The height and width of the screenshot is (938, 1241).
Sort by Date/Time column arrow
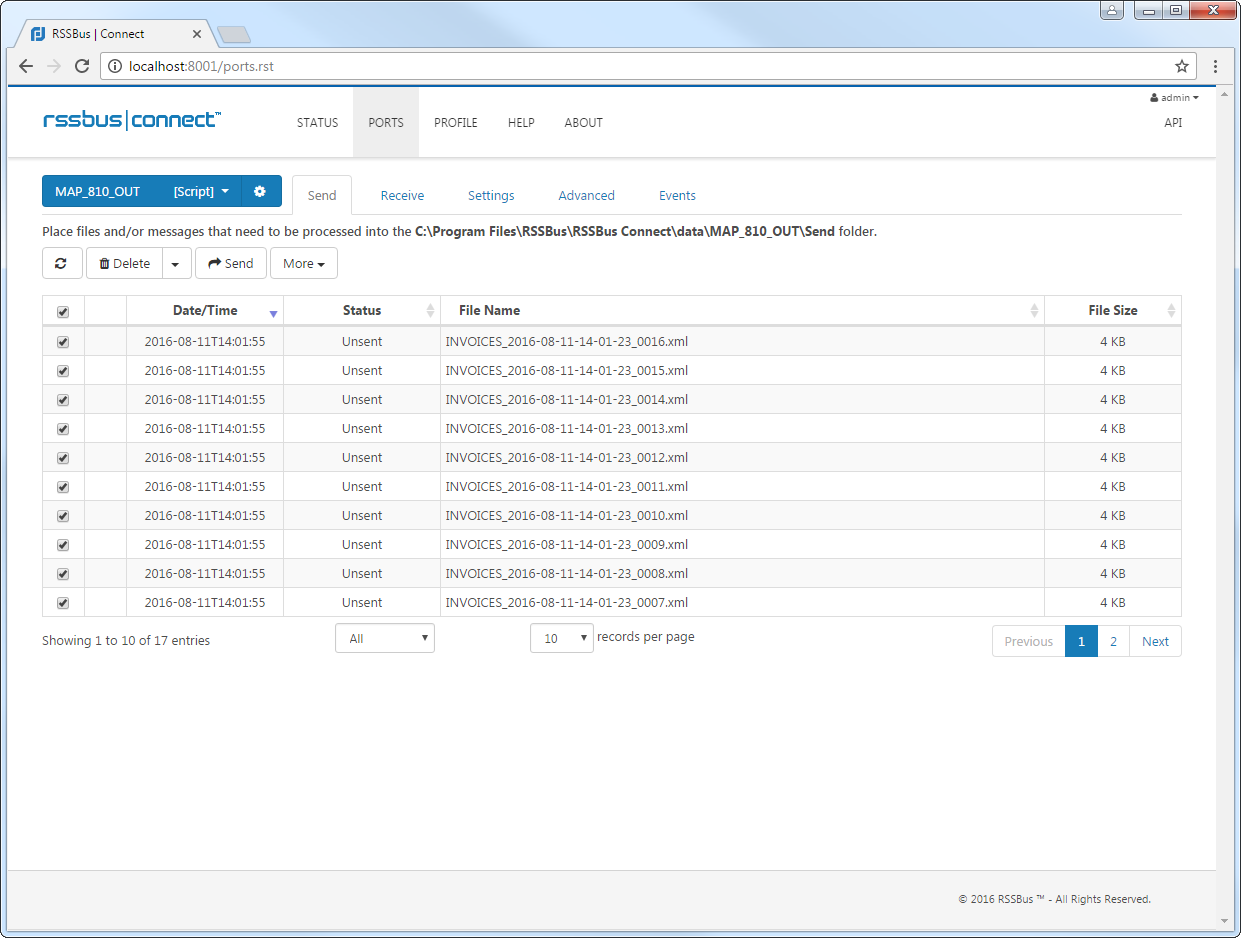click(x=273, y=313)
